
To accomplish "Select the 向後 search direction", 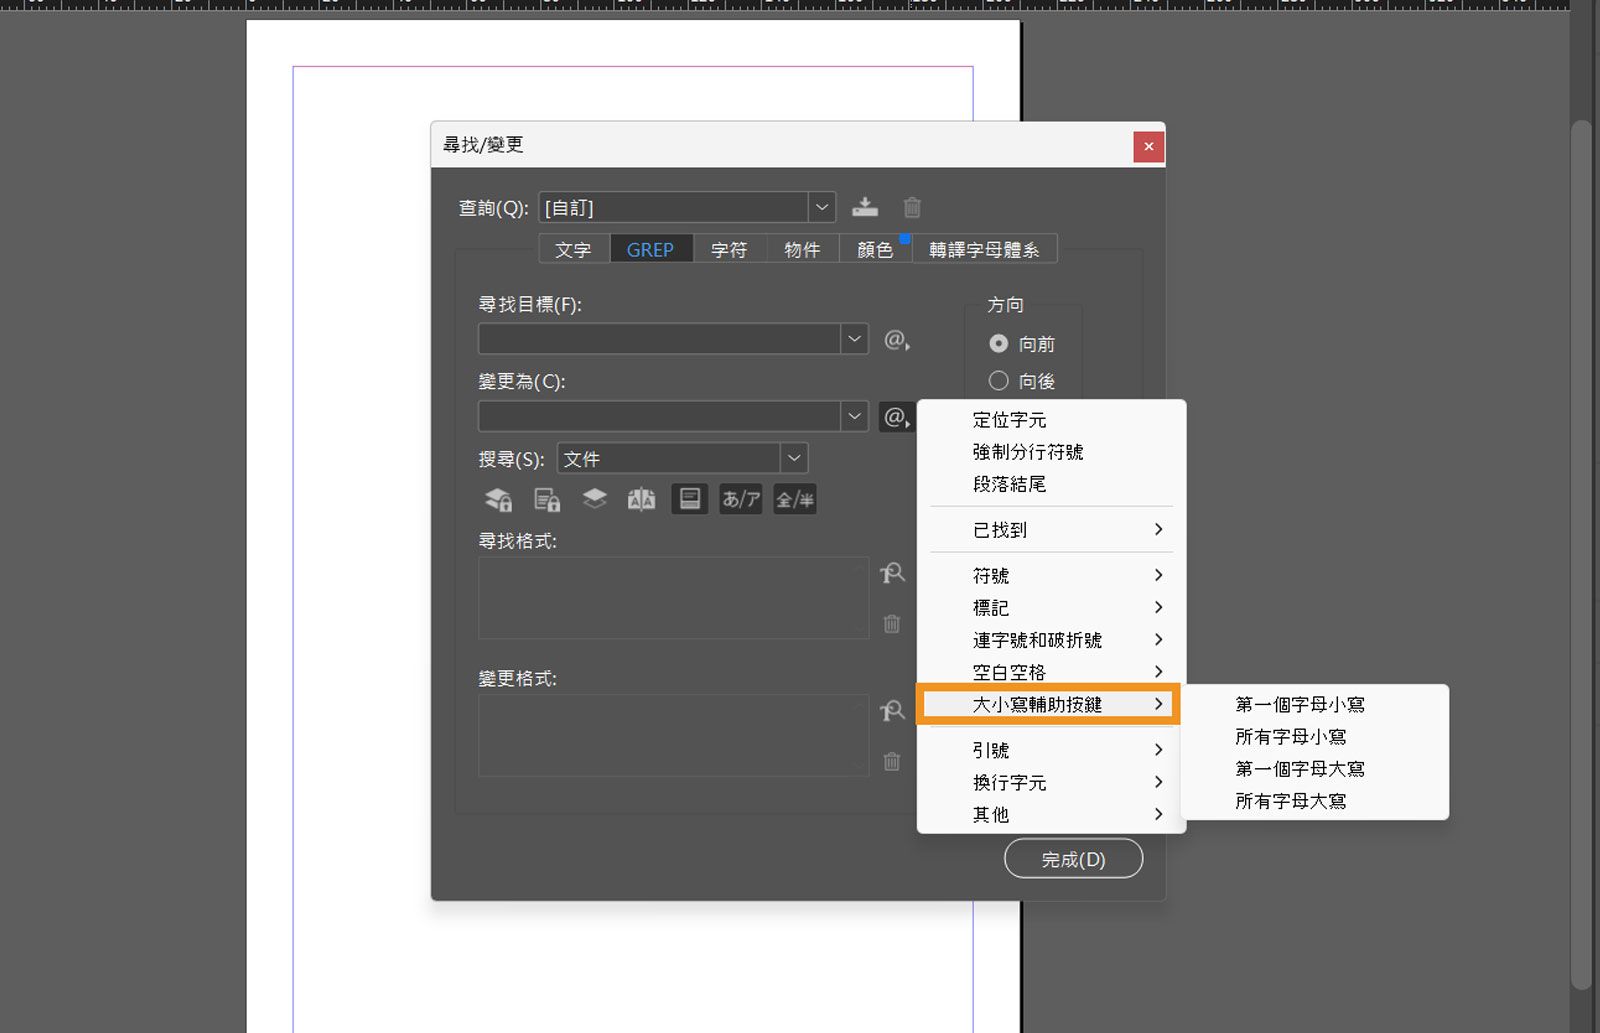I will (998, 380).
